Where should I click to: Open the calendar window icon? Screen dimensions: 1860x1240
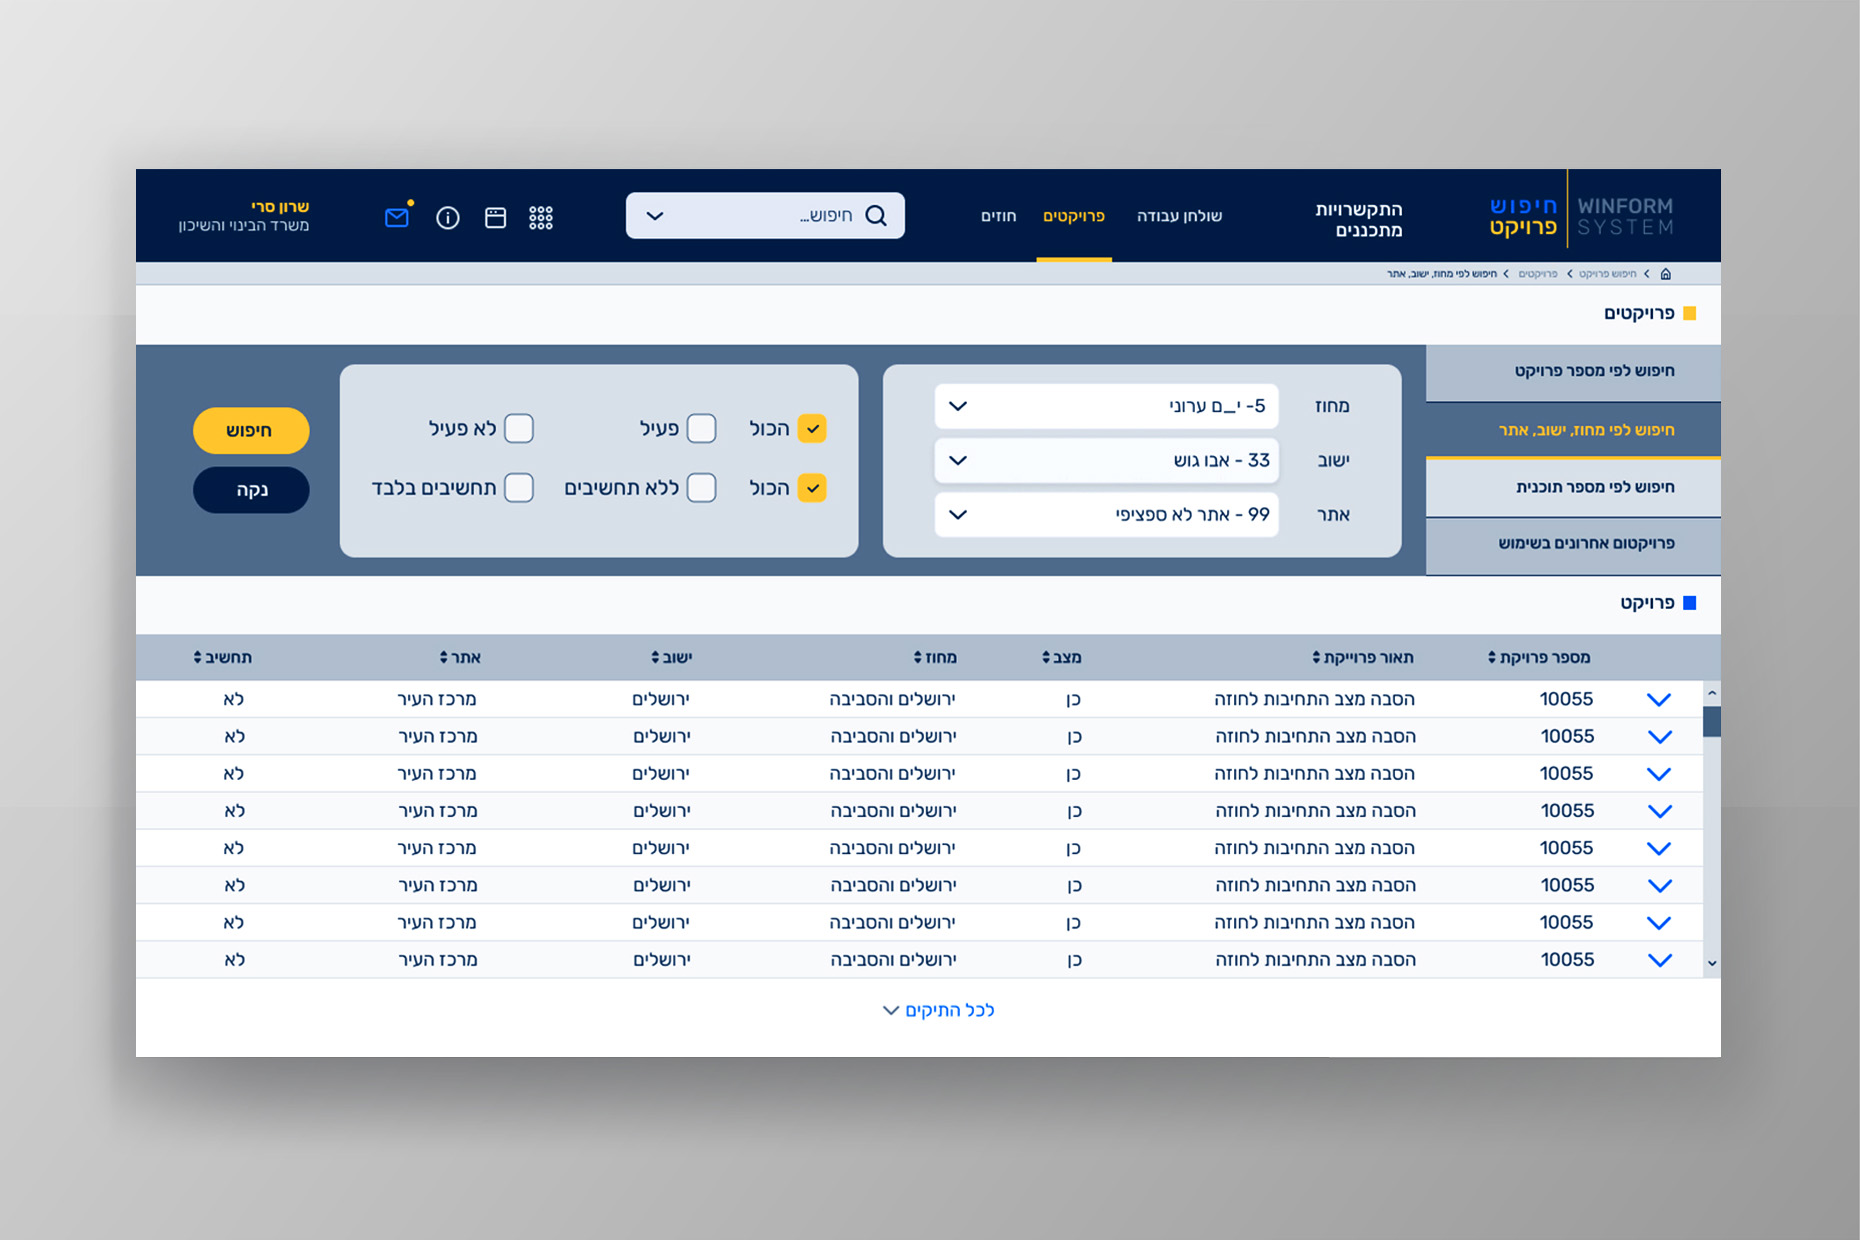(x=495, y=217)
